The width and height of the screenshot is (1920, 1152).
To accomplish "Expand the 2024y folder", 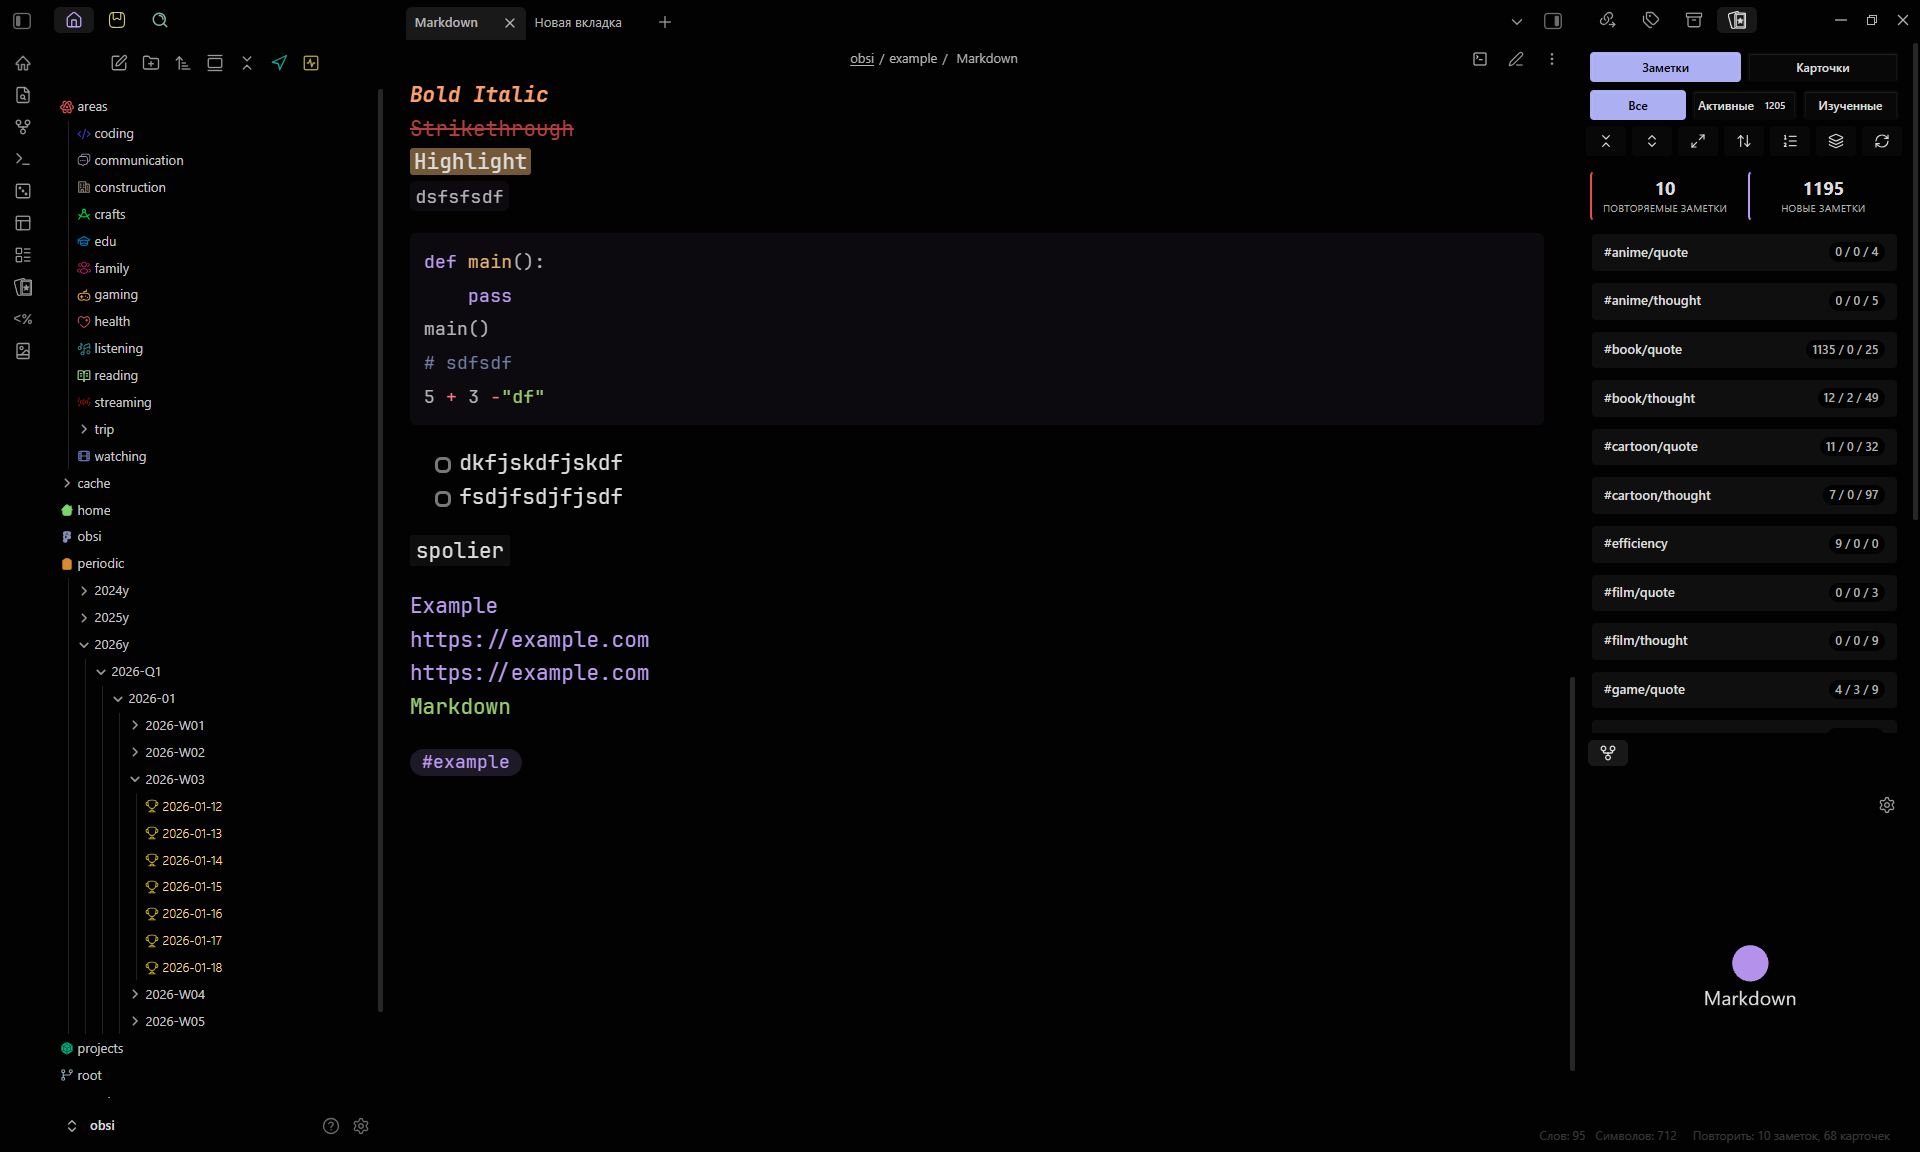I will 84,591.
